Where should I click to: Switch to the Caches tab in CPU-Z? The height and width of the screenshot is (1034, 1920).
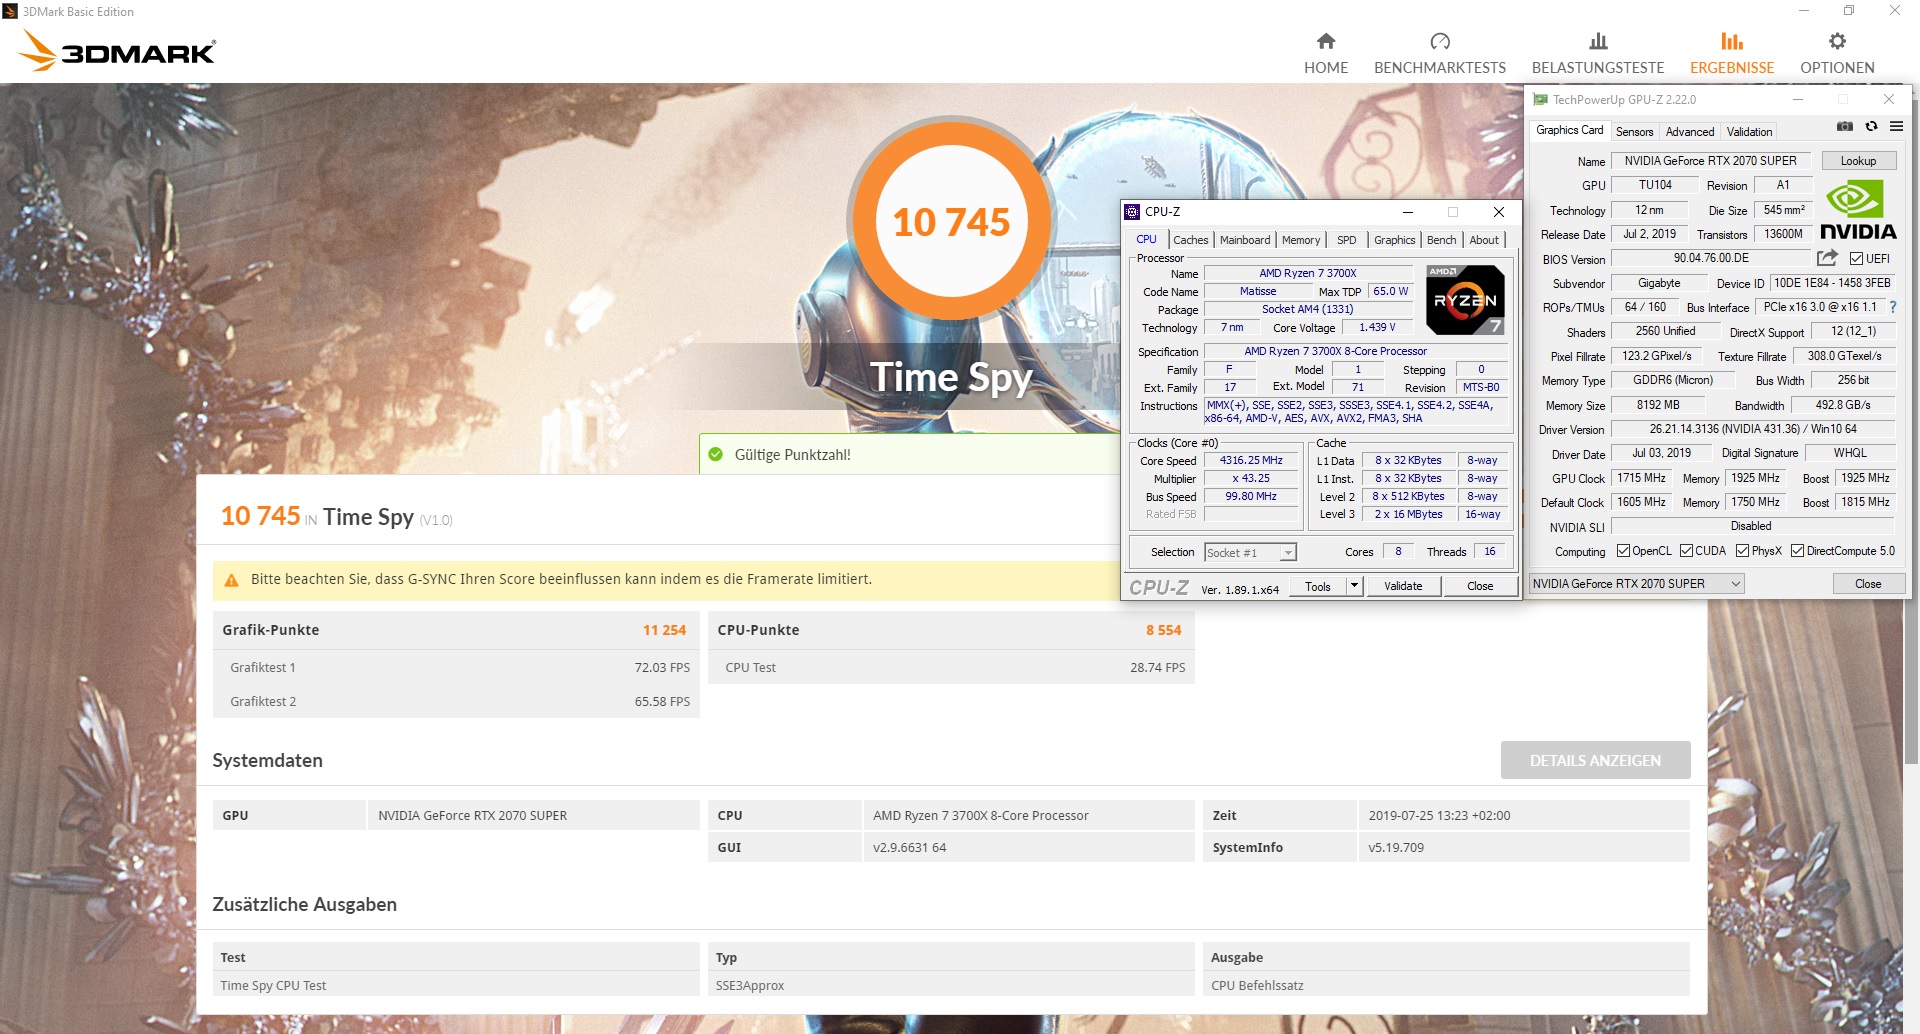click(x=1190, y=240)
